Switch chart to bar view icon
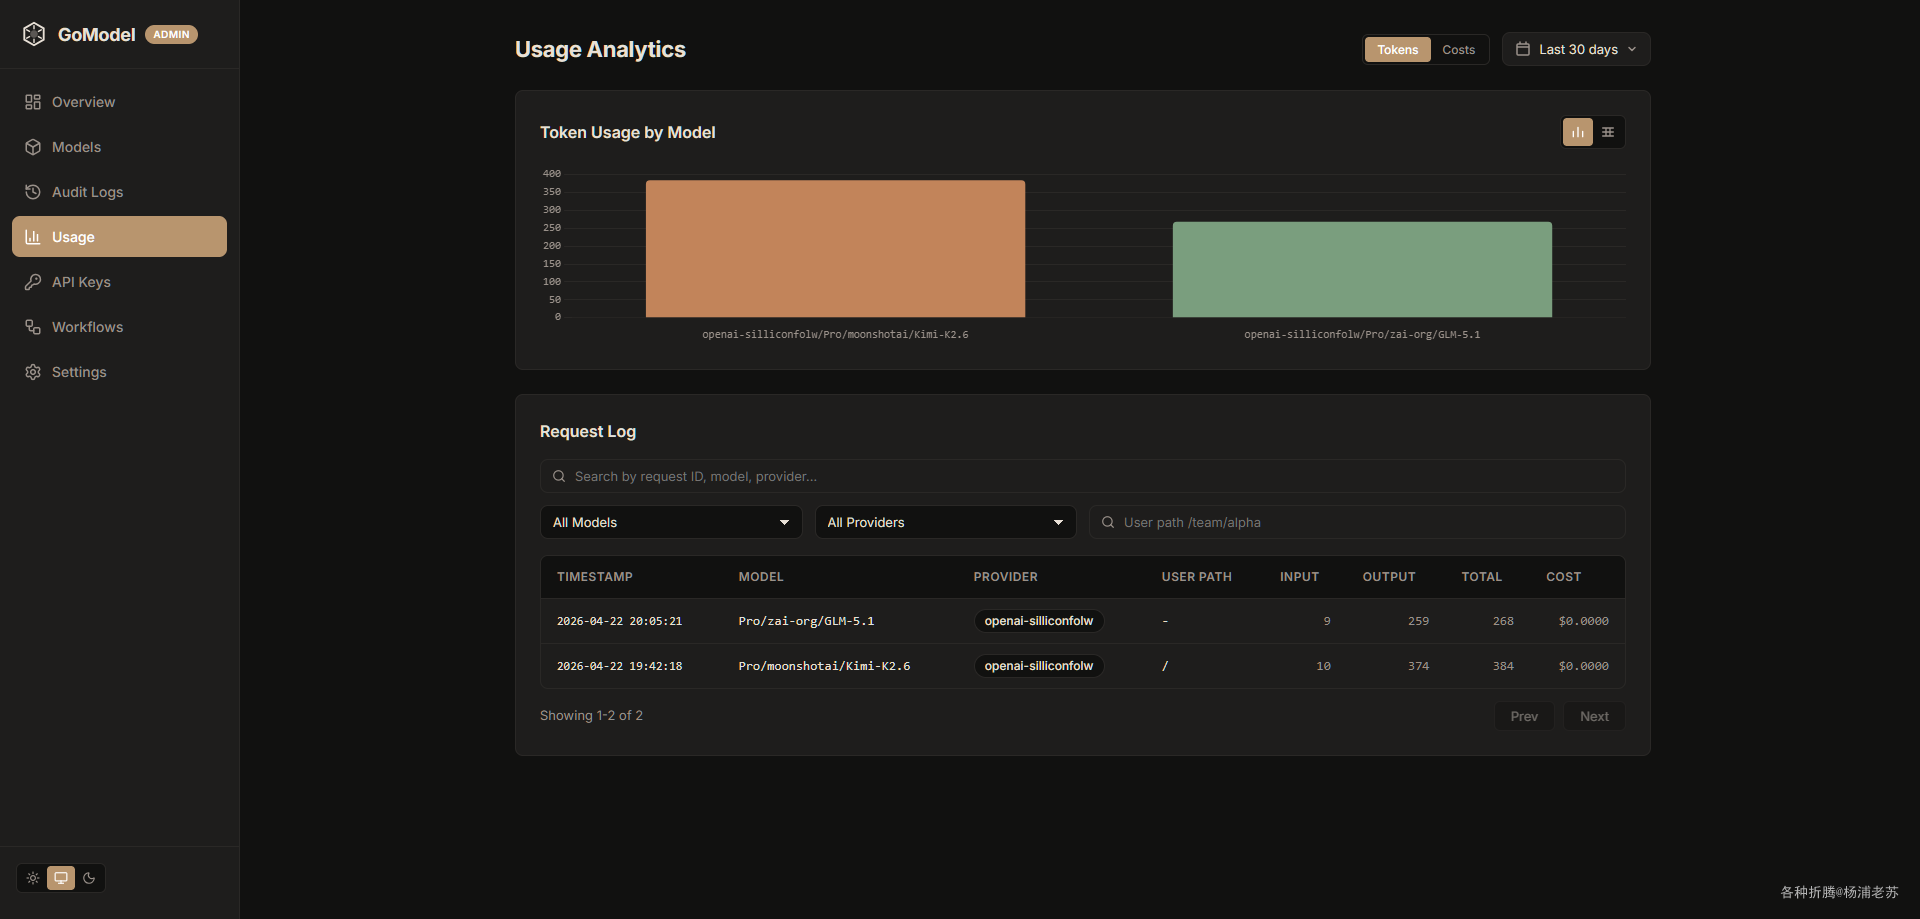The height and width of the screenshot is (919, 1920). (1578, 132)
